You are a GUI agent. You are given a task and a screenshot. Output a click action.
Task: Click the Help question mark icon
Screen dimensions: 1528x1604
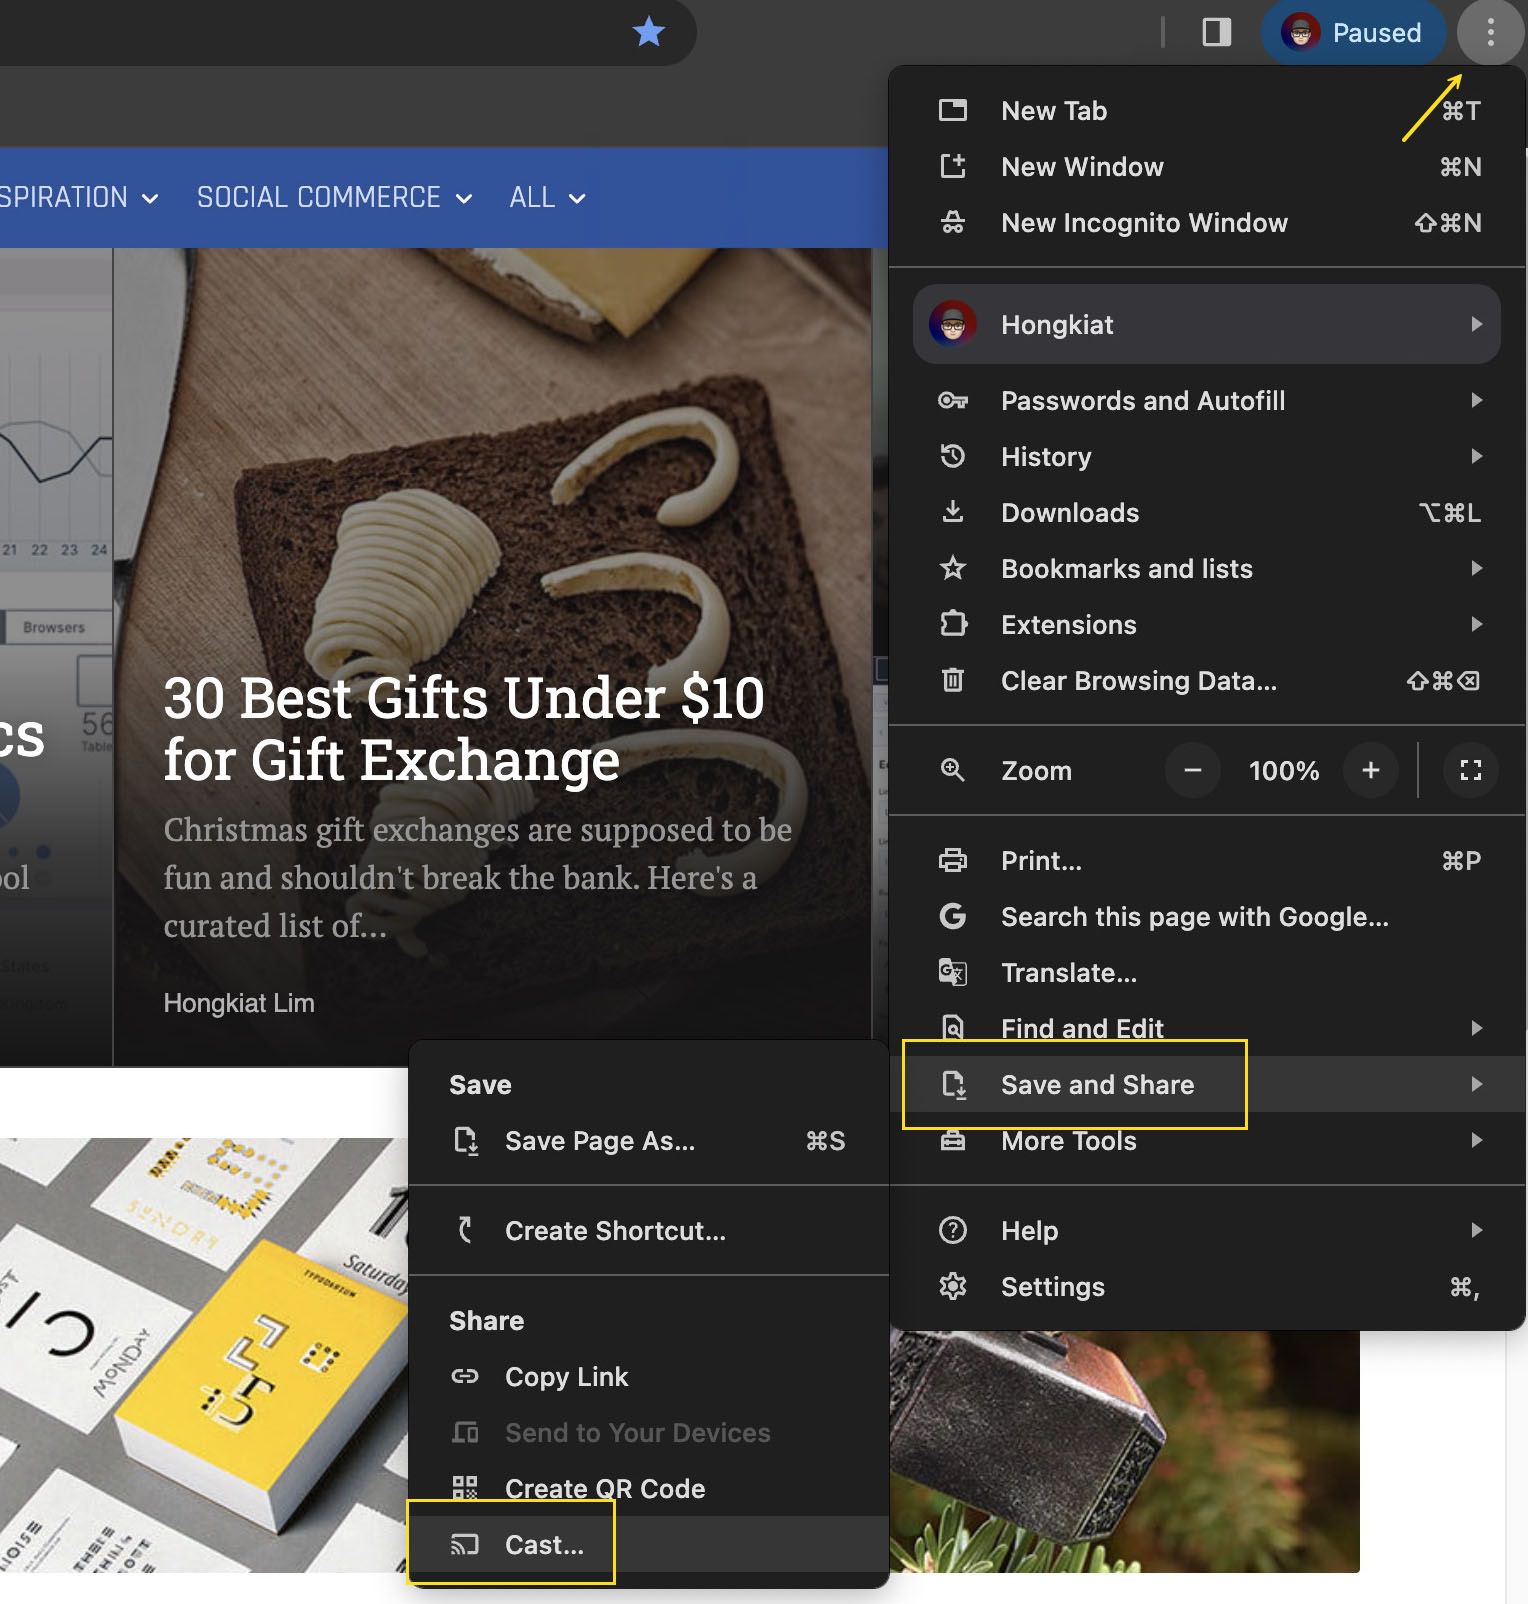click(953, 1230)
